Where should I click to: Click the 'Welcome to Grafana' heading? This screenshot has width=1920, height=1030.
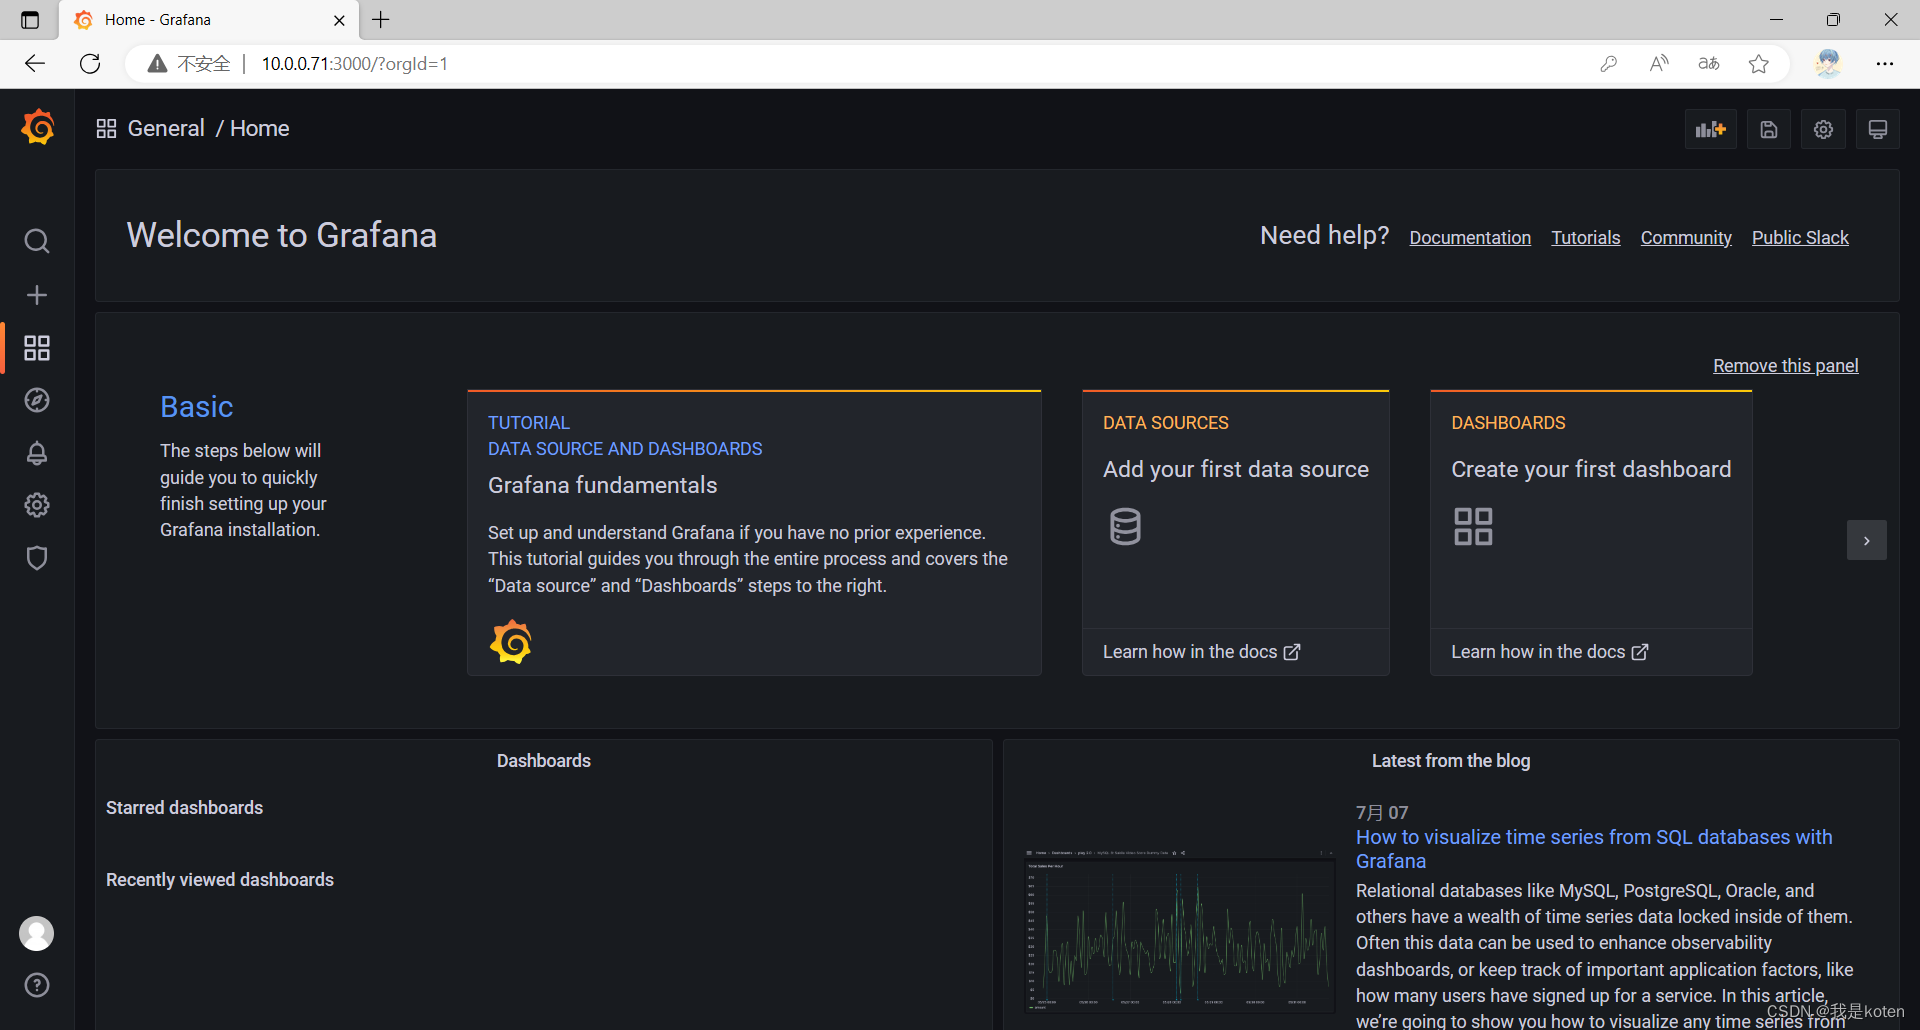282,235
